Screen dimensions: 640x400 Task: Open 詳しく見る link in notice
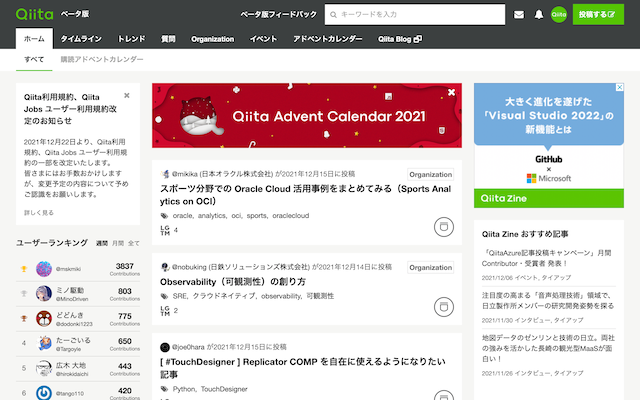coord(39,213)
